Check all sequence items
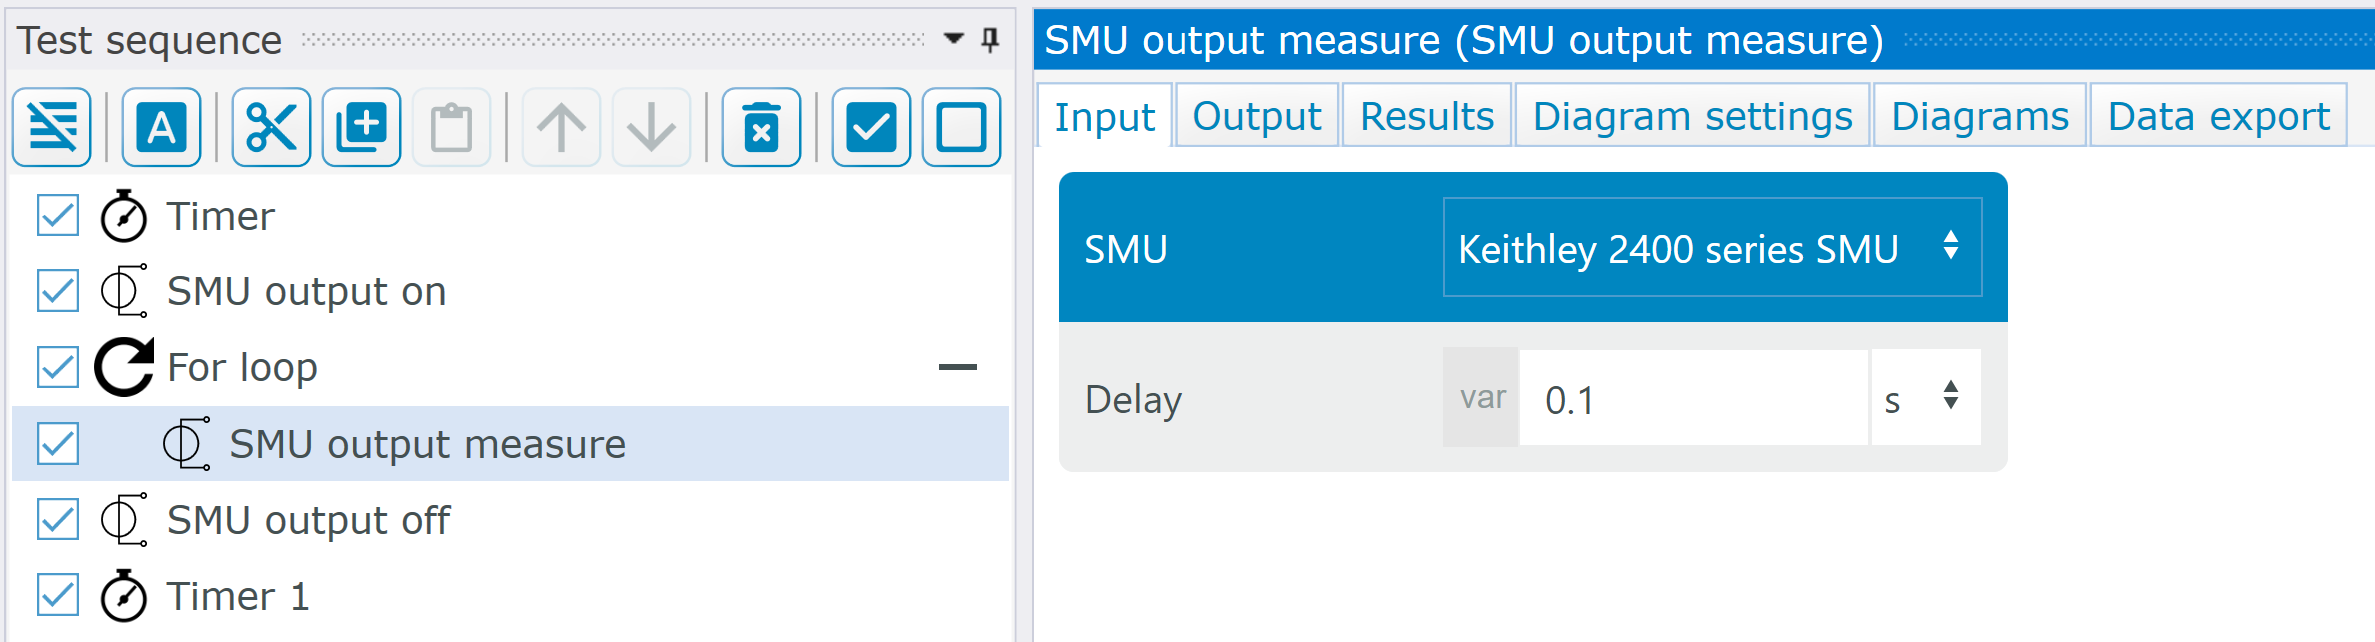The width and height of the screenshot is (2375, 642). pos(871,127)
